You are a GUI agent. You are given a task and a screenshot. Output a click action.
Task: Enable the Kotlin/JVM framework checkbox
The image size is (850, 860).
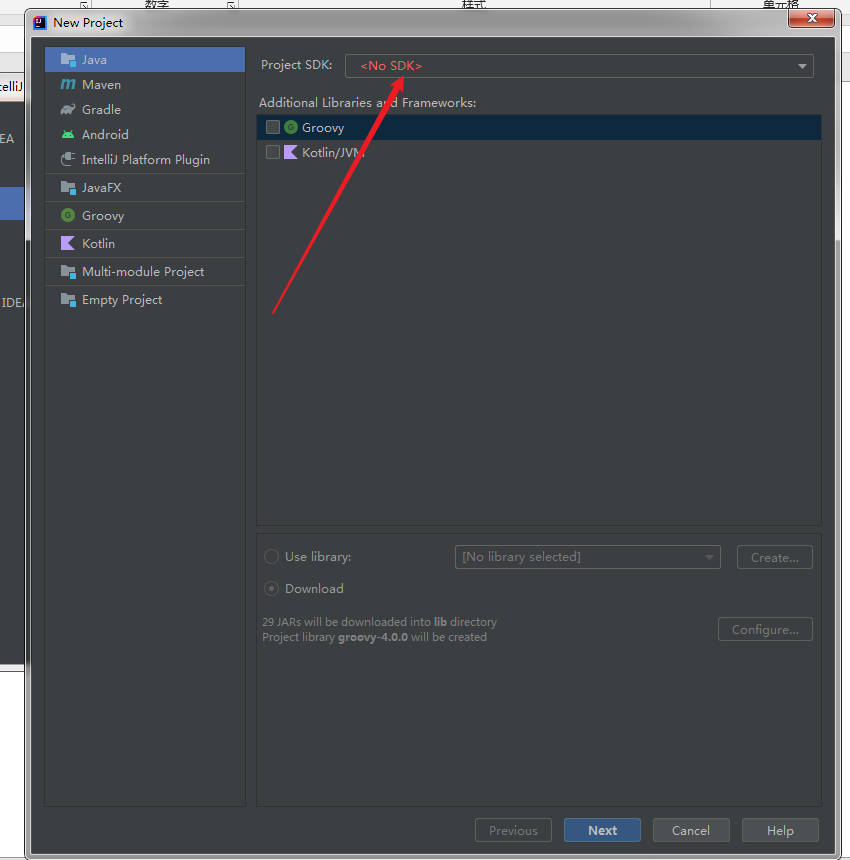point(273,152)
